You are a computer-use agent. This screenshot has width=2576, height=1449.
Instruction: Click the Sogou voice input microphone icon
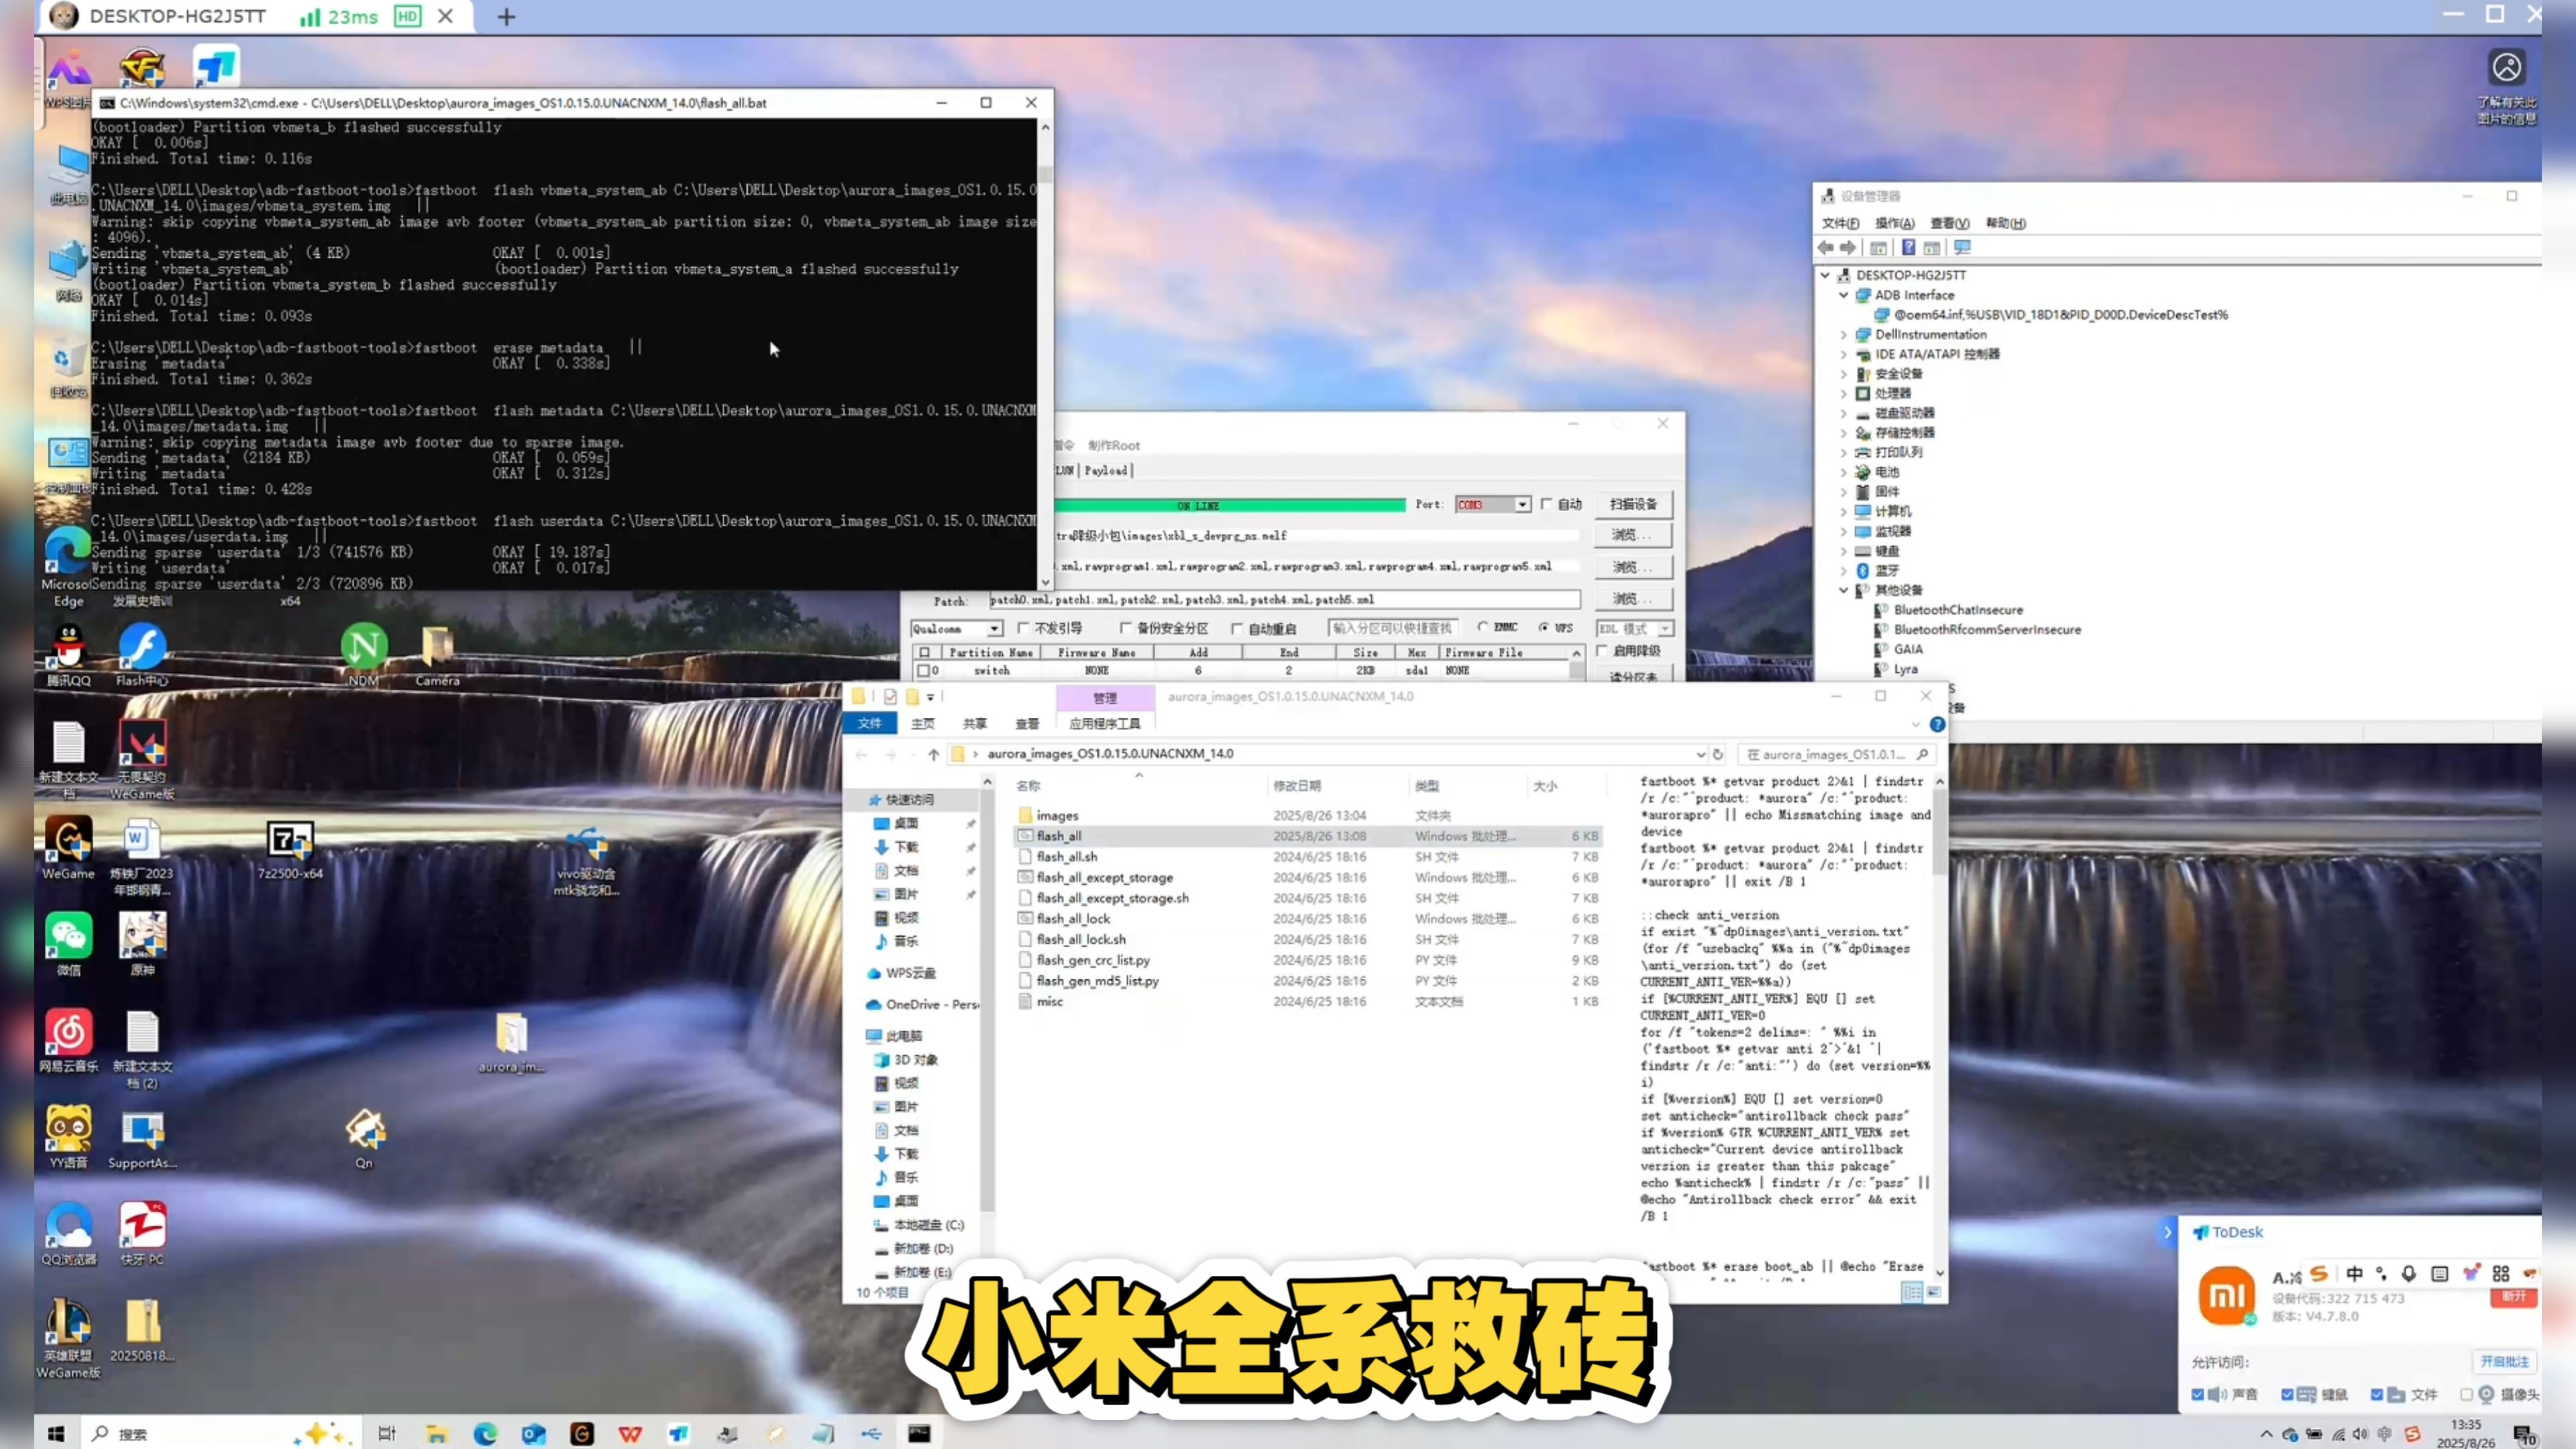pos(2409,1273)
